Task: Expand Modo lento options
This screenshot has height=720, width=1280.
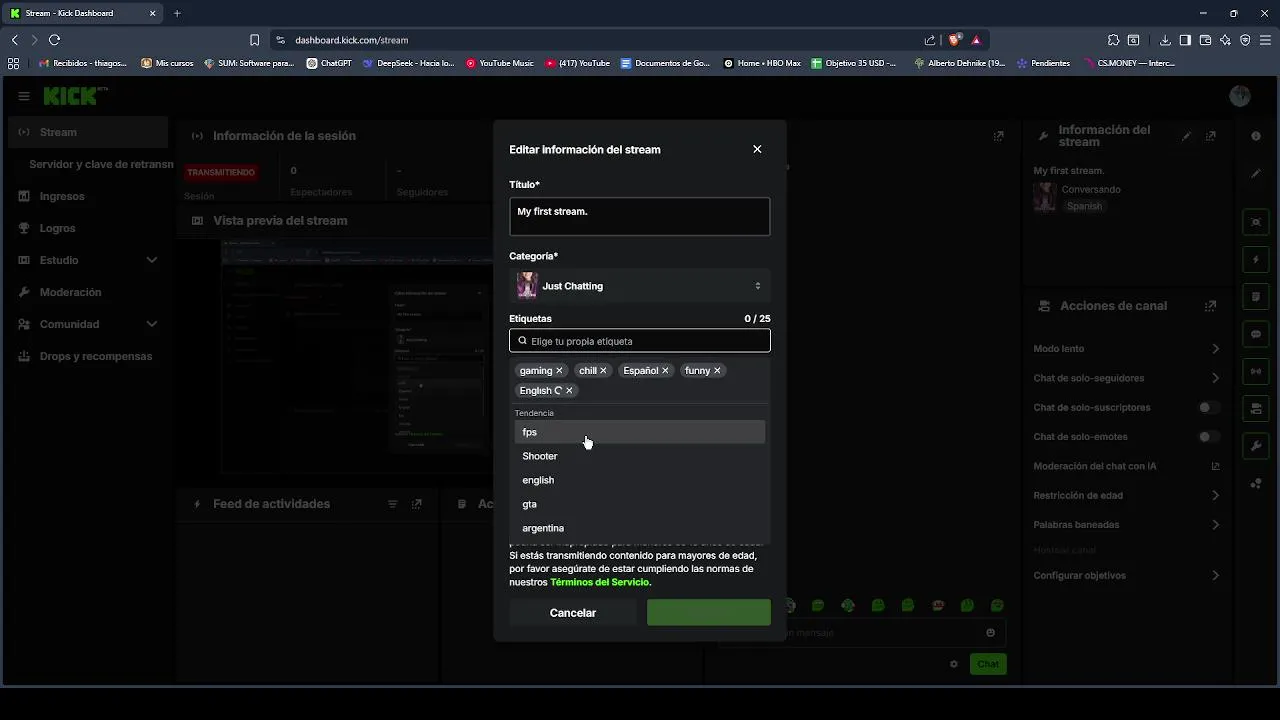Action: [x=1215, y=349]
